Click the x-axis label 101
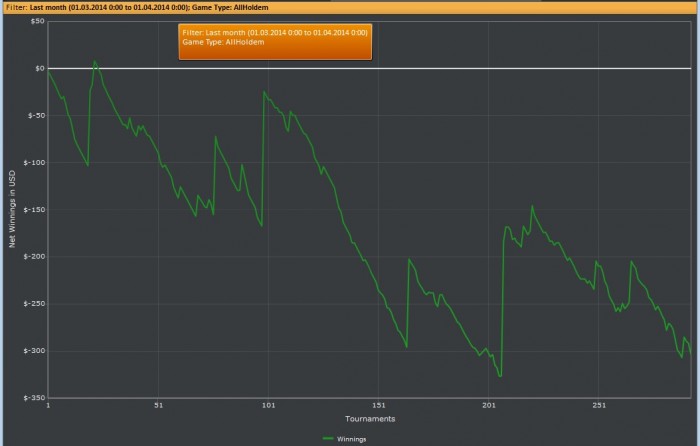This screenshot has height=446, width=700. (268, 405)
